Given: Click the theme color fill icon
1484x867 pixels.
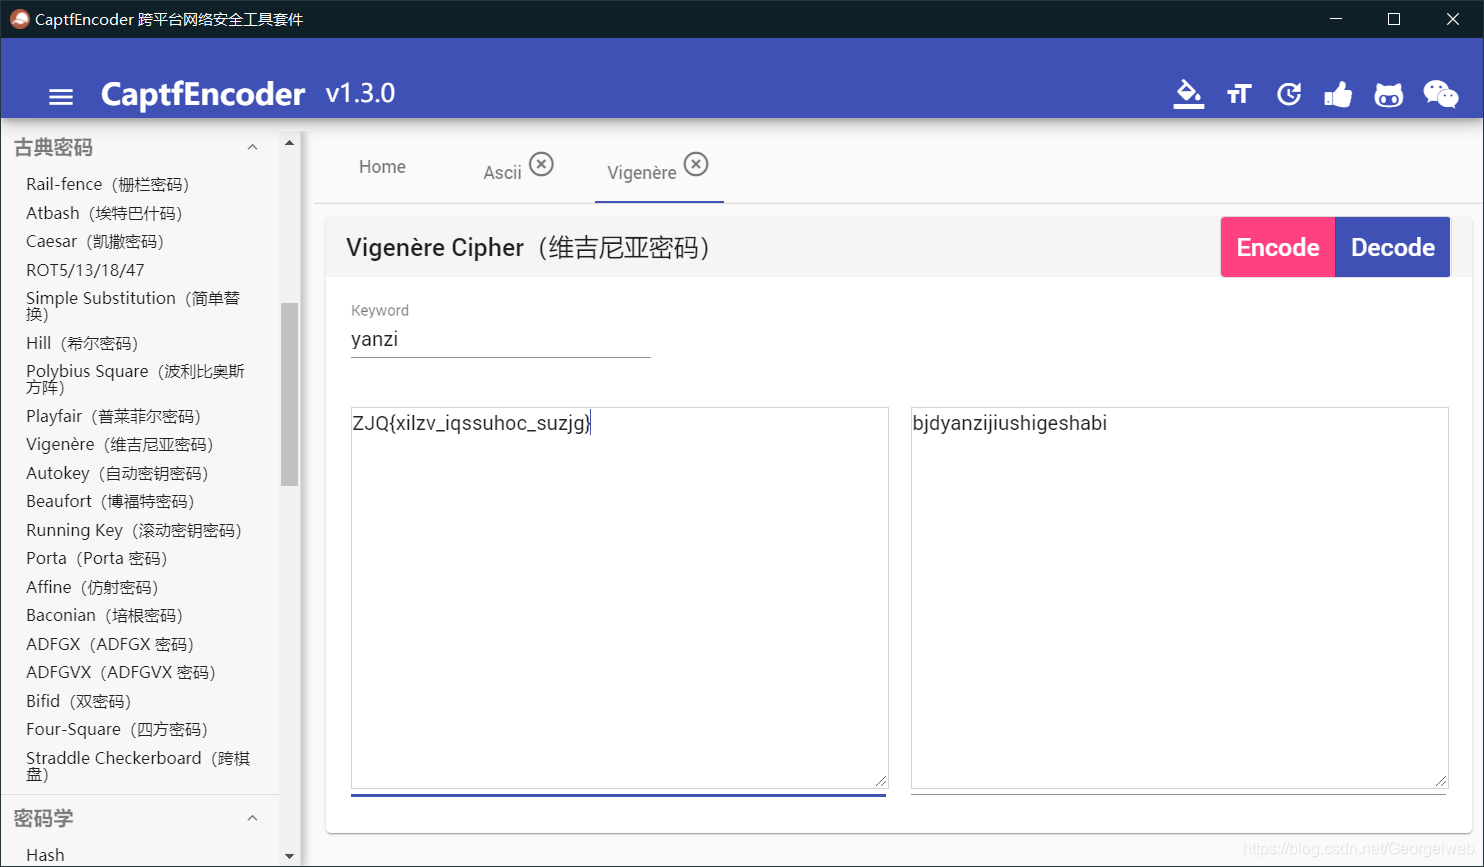Looking at the screenshot, I should [1188, 94].
